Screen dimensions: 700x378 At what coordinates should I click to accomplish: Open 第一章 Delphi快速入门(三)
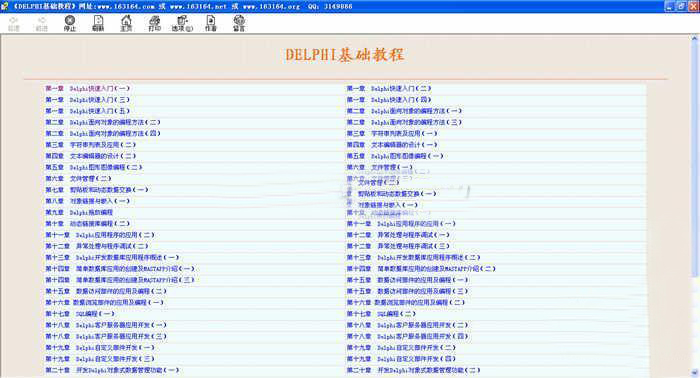[x=88, y=100]
